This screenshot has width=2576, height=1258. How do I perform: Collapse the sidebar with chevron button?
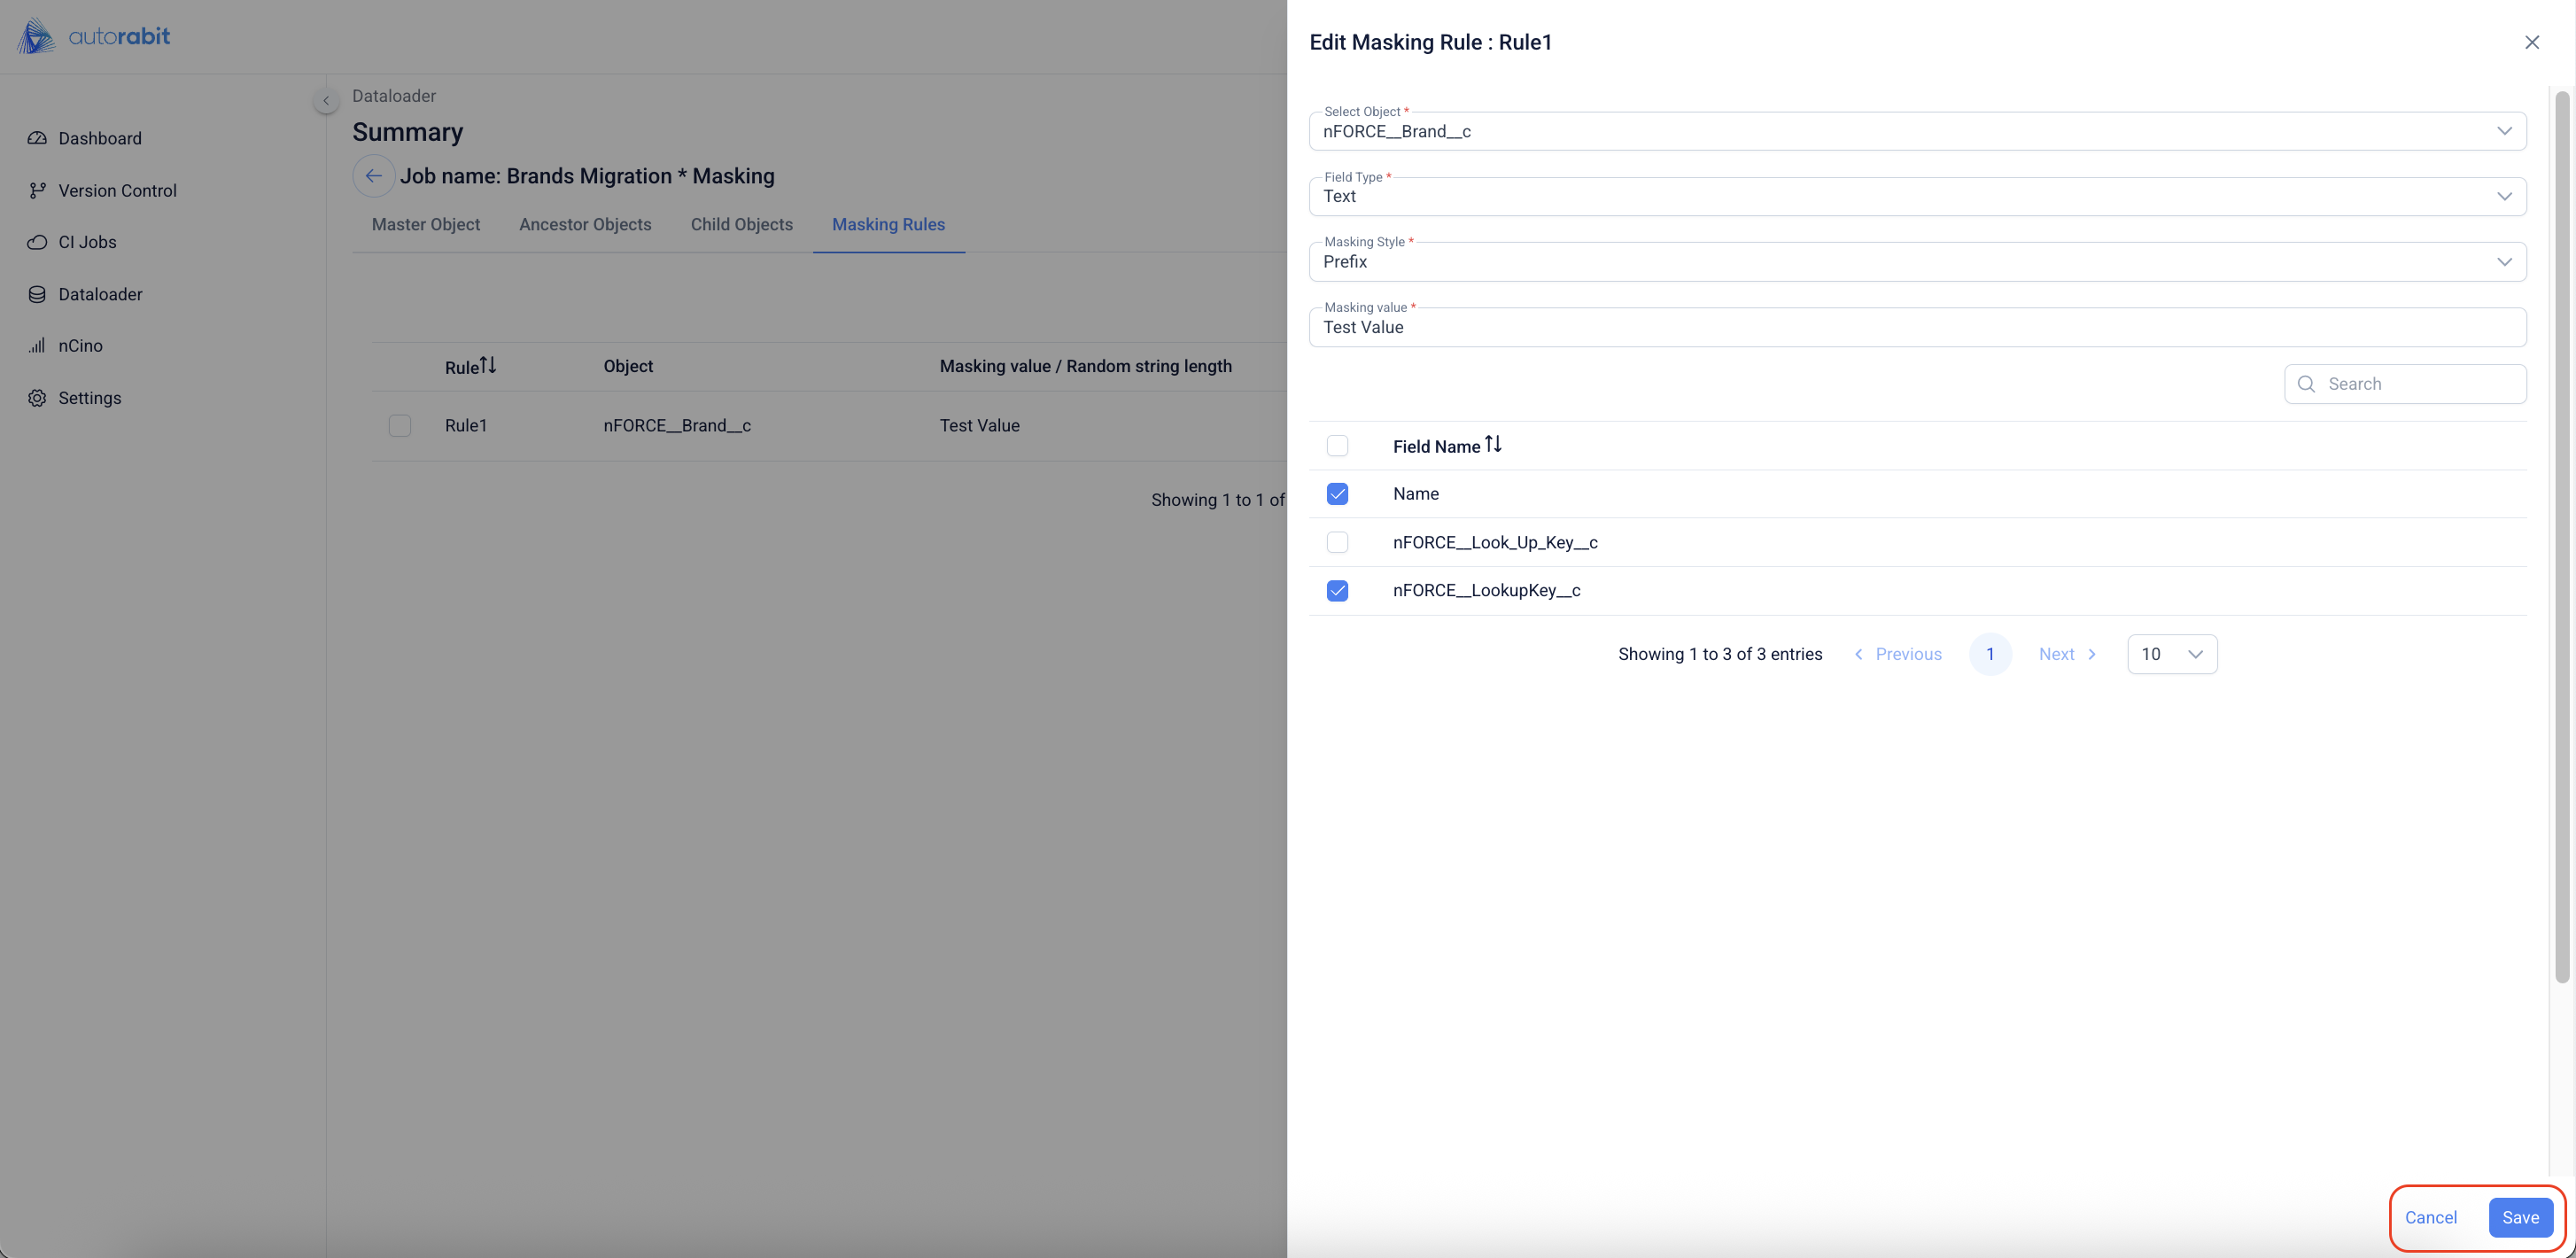click(x=325, y=101)
